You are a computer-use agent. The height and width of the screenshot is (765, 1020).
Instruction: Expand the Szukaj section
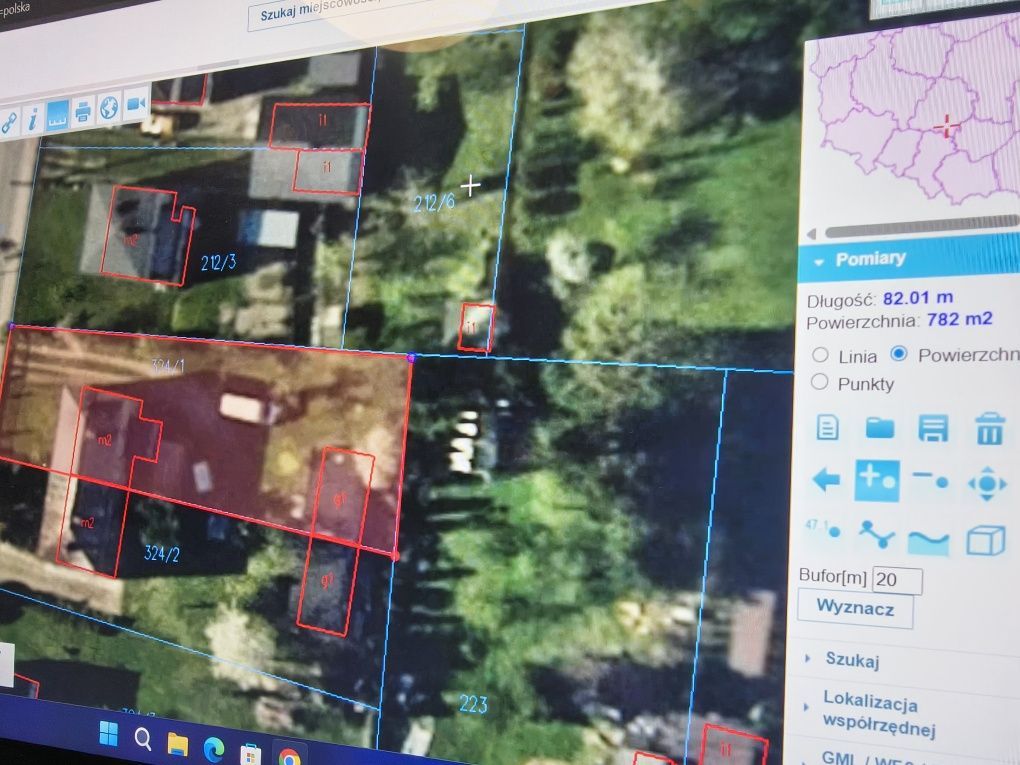pyautogui.click(x=852, y=660)
